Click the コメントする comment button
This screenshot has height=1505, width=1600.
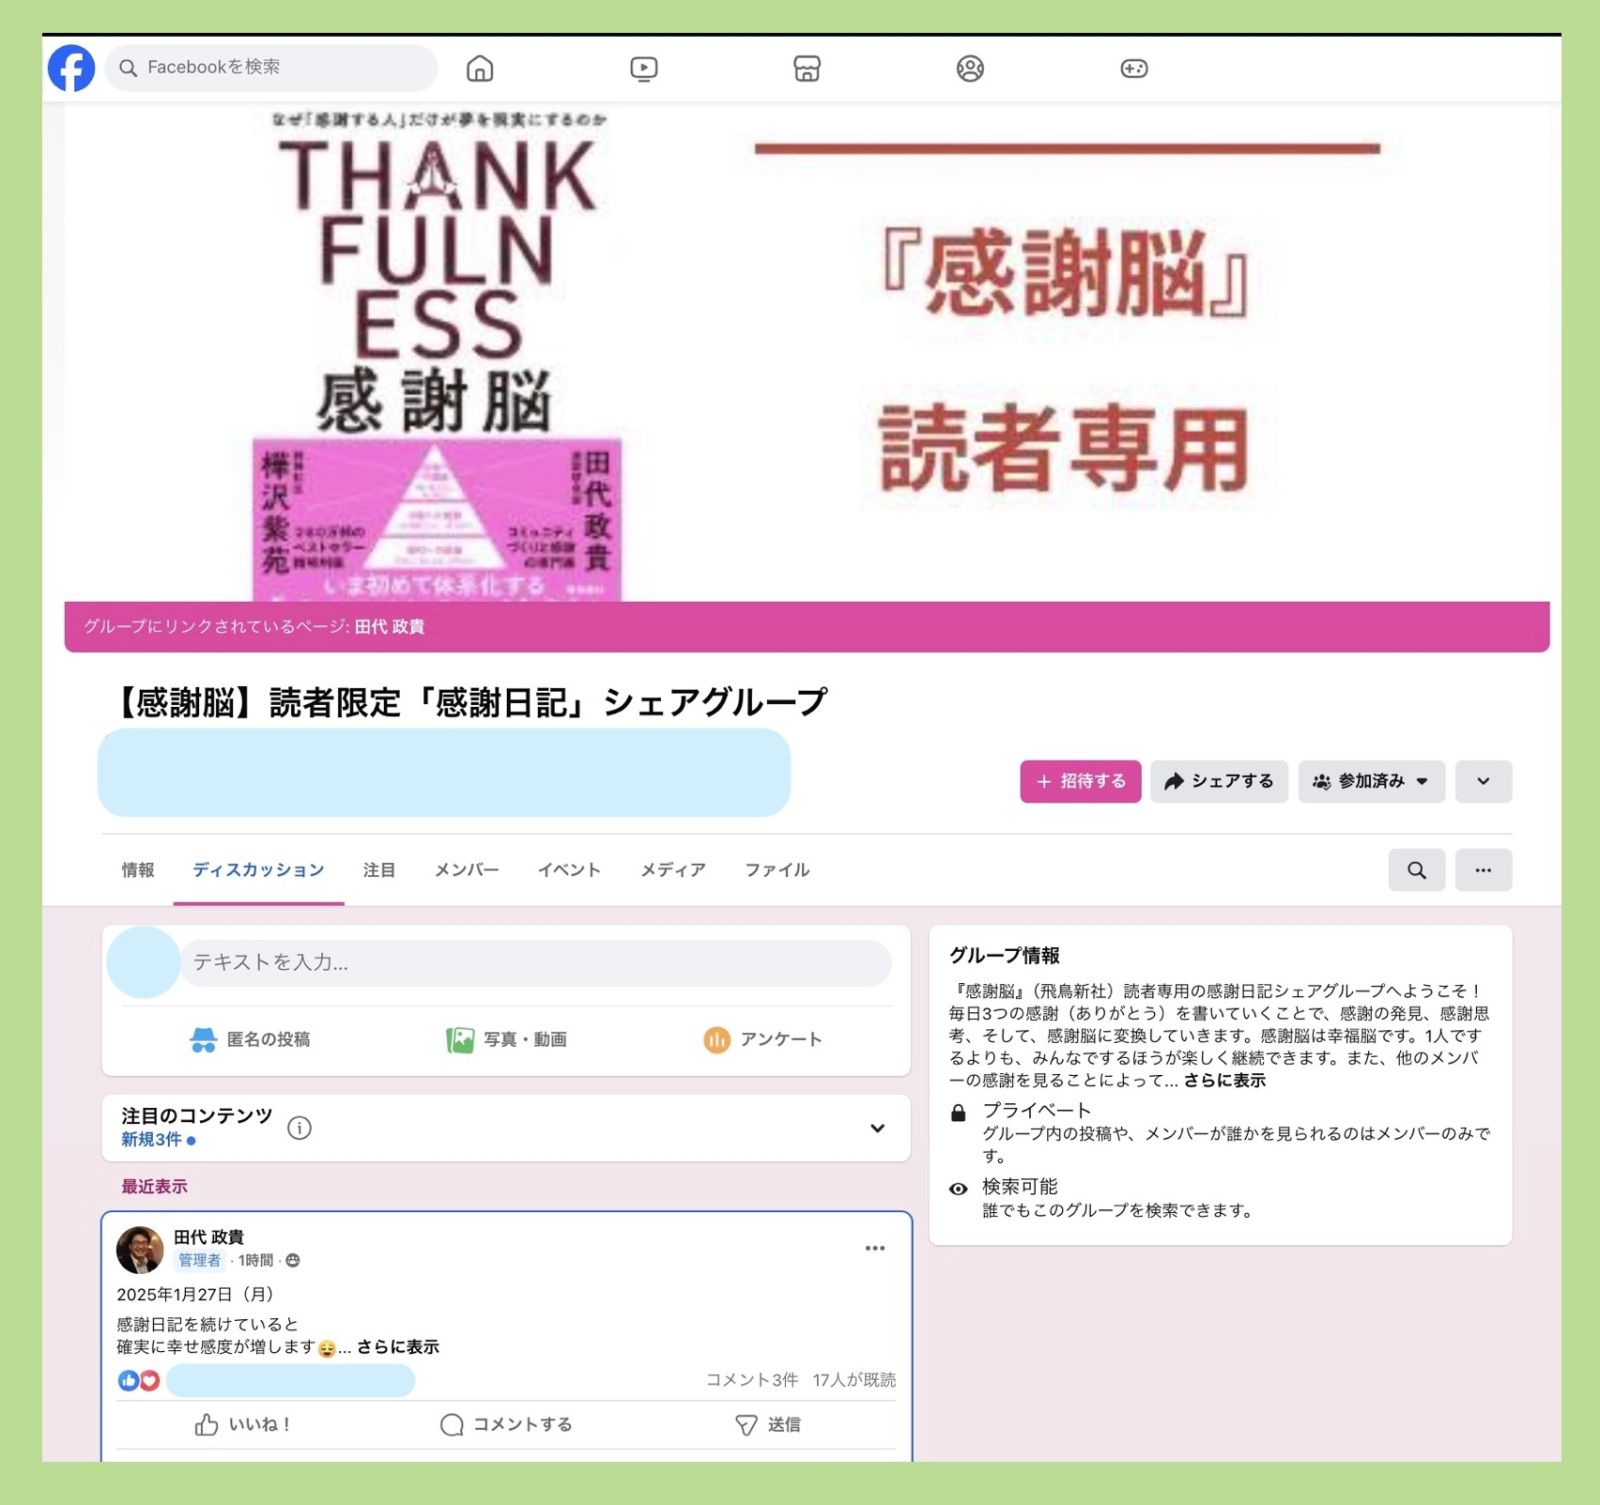506,1425
